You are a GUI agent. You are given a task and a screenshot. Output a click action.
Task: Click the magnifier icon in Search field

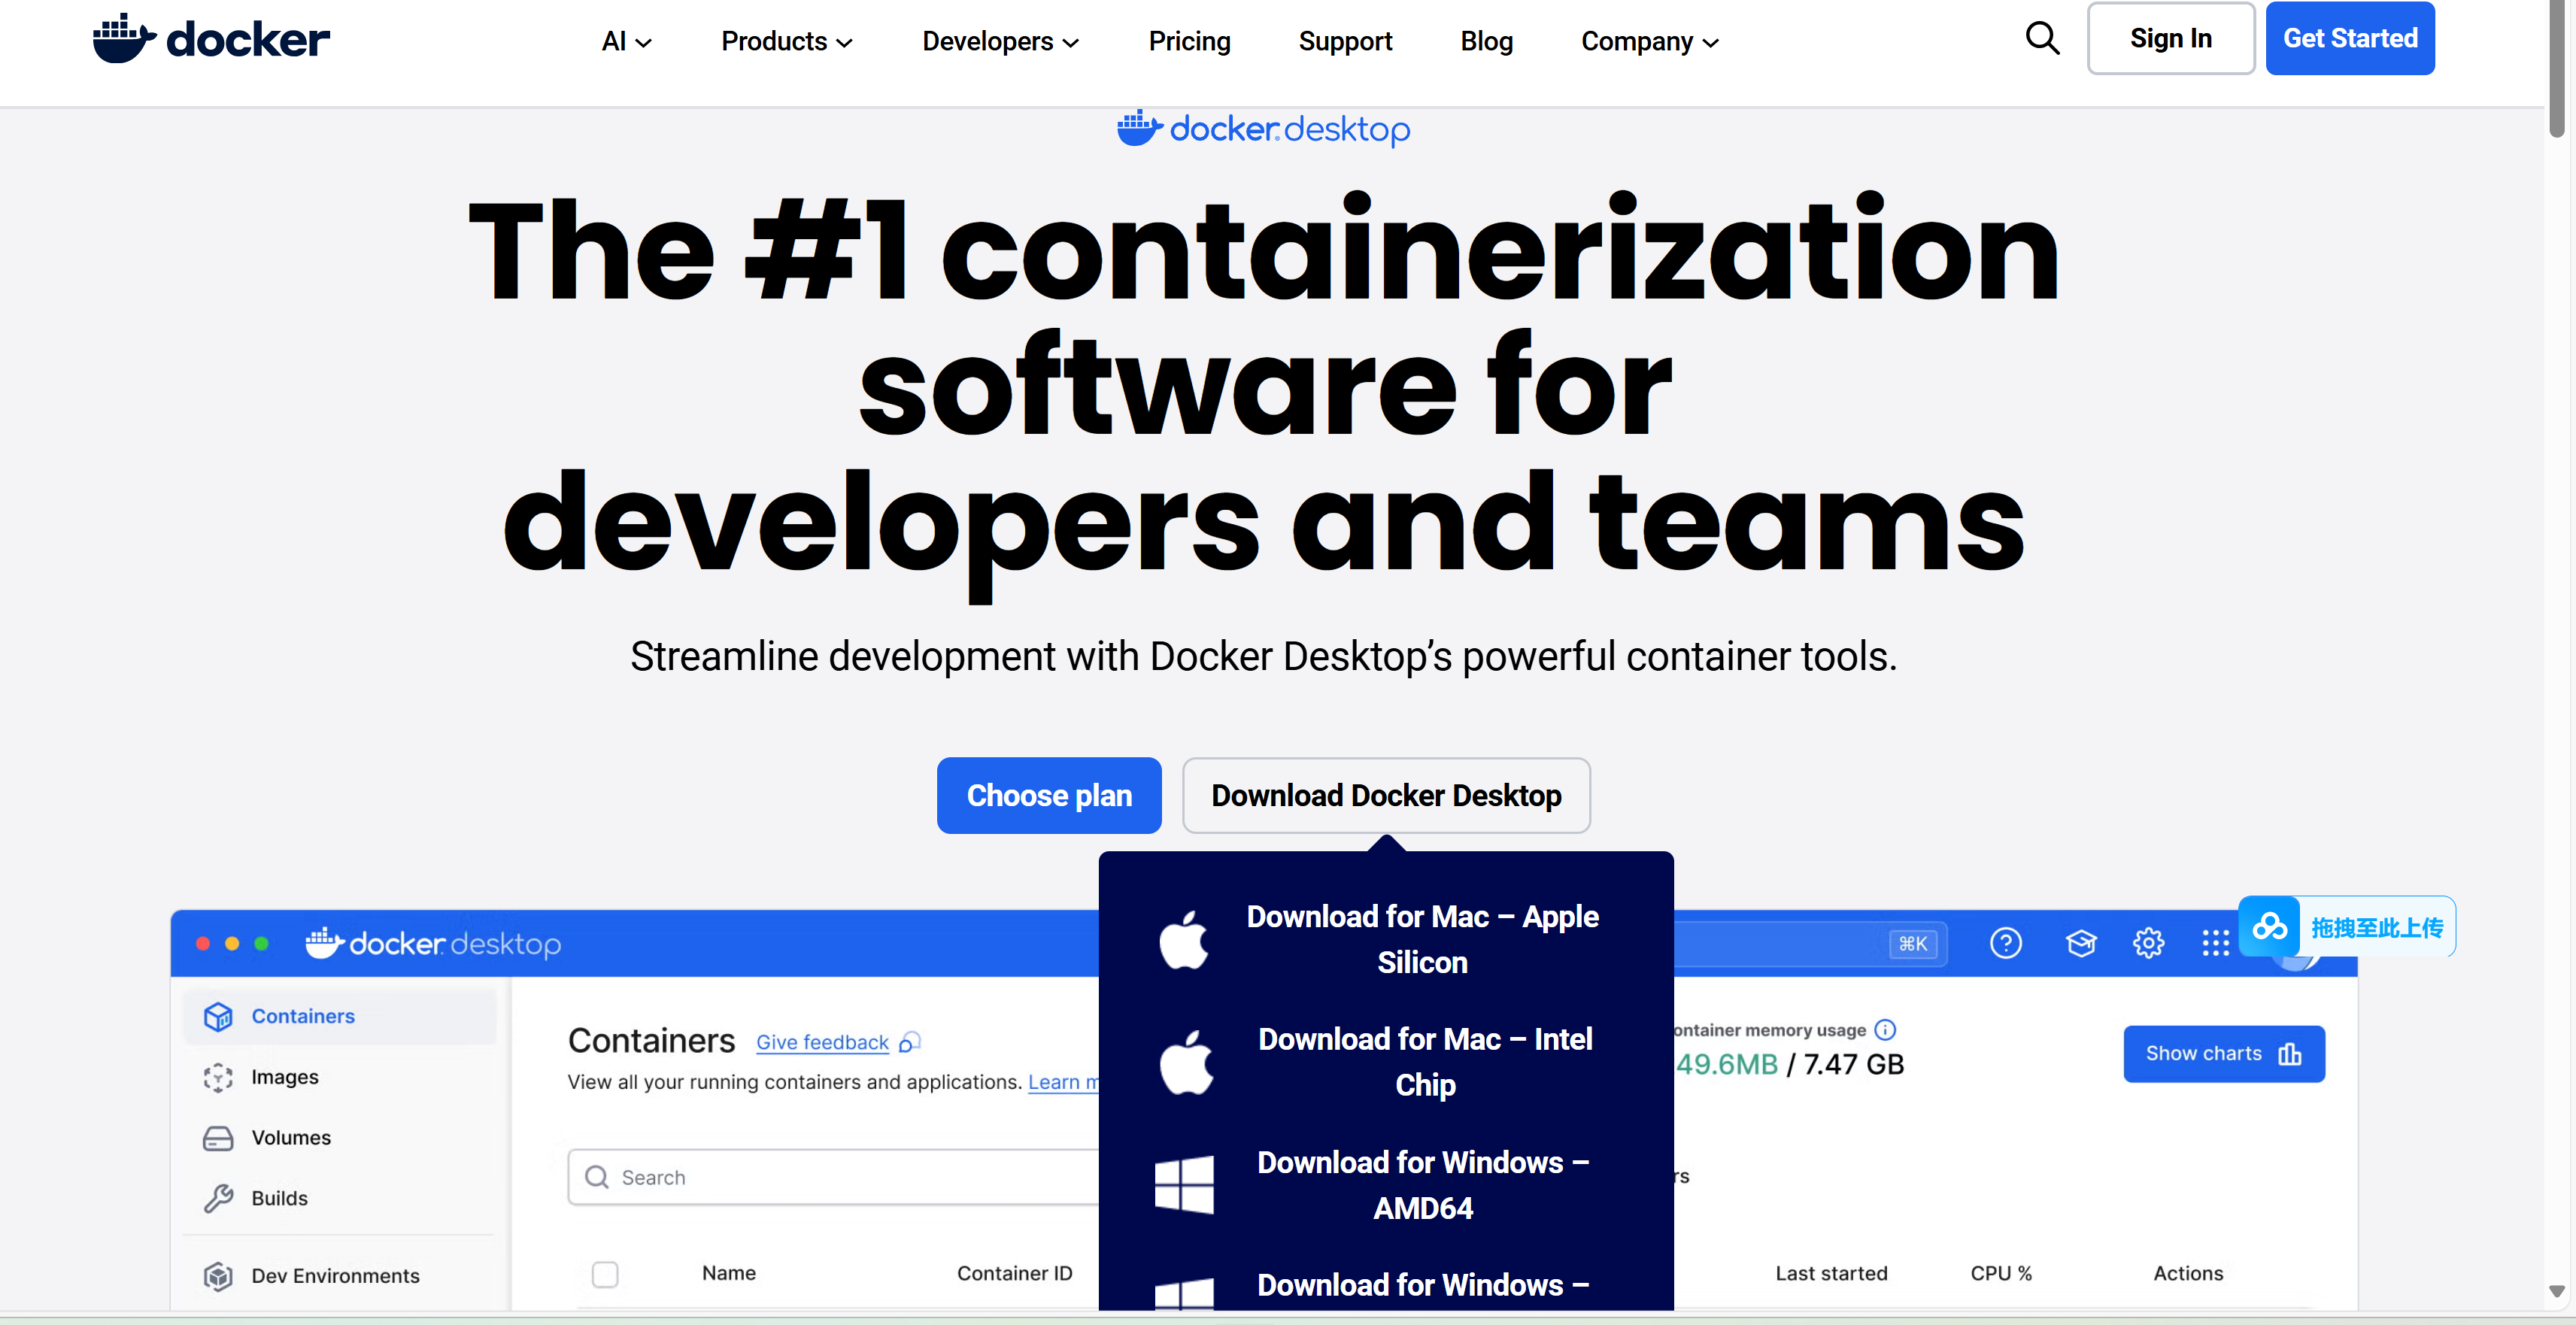[x=597, y=1177]
